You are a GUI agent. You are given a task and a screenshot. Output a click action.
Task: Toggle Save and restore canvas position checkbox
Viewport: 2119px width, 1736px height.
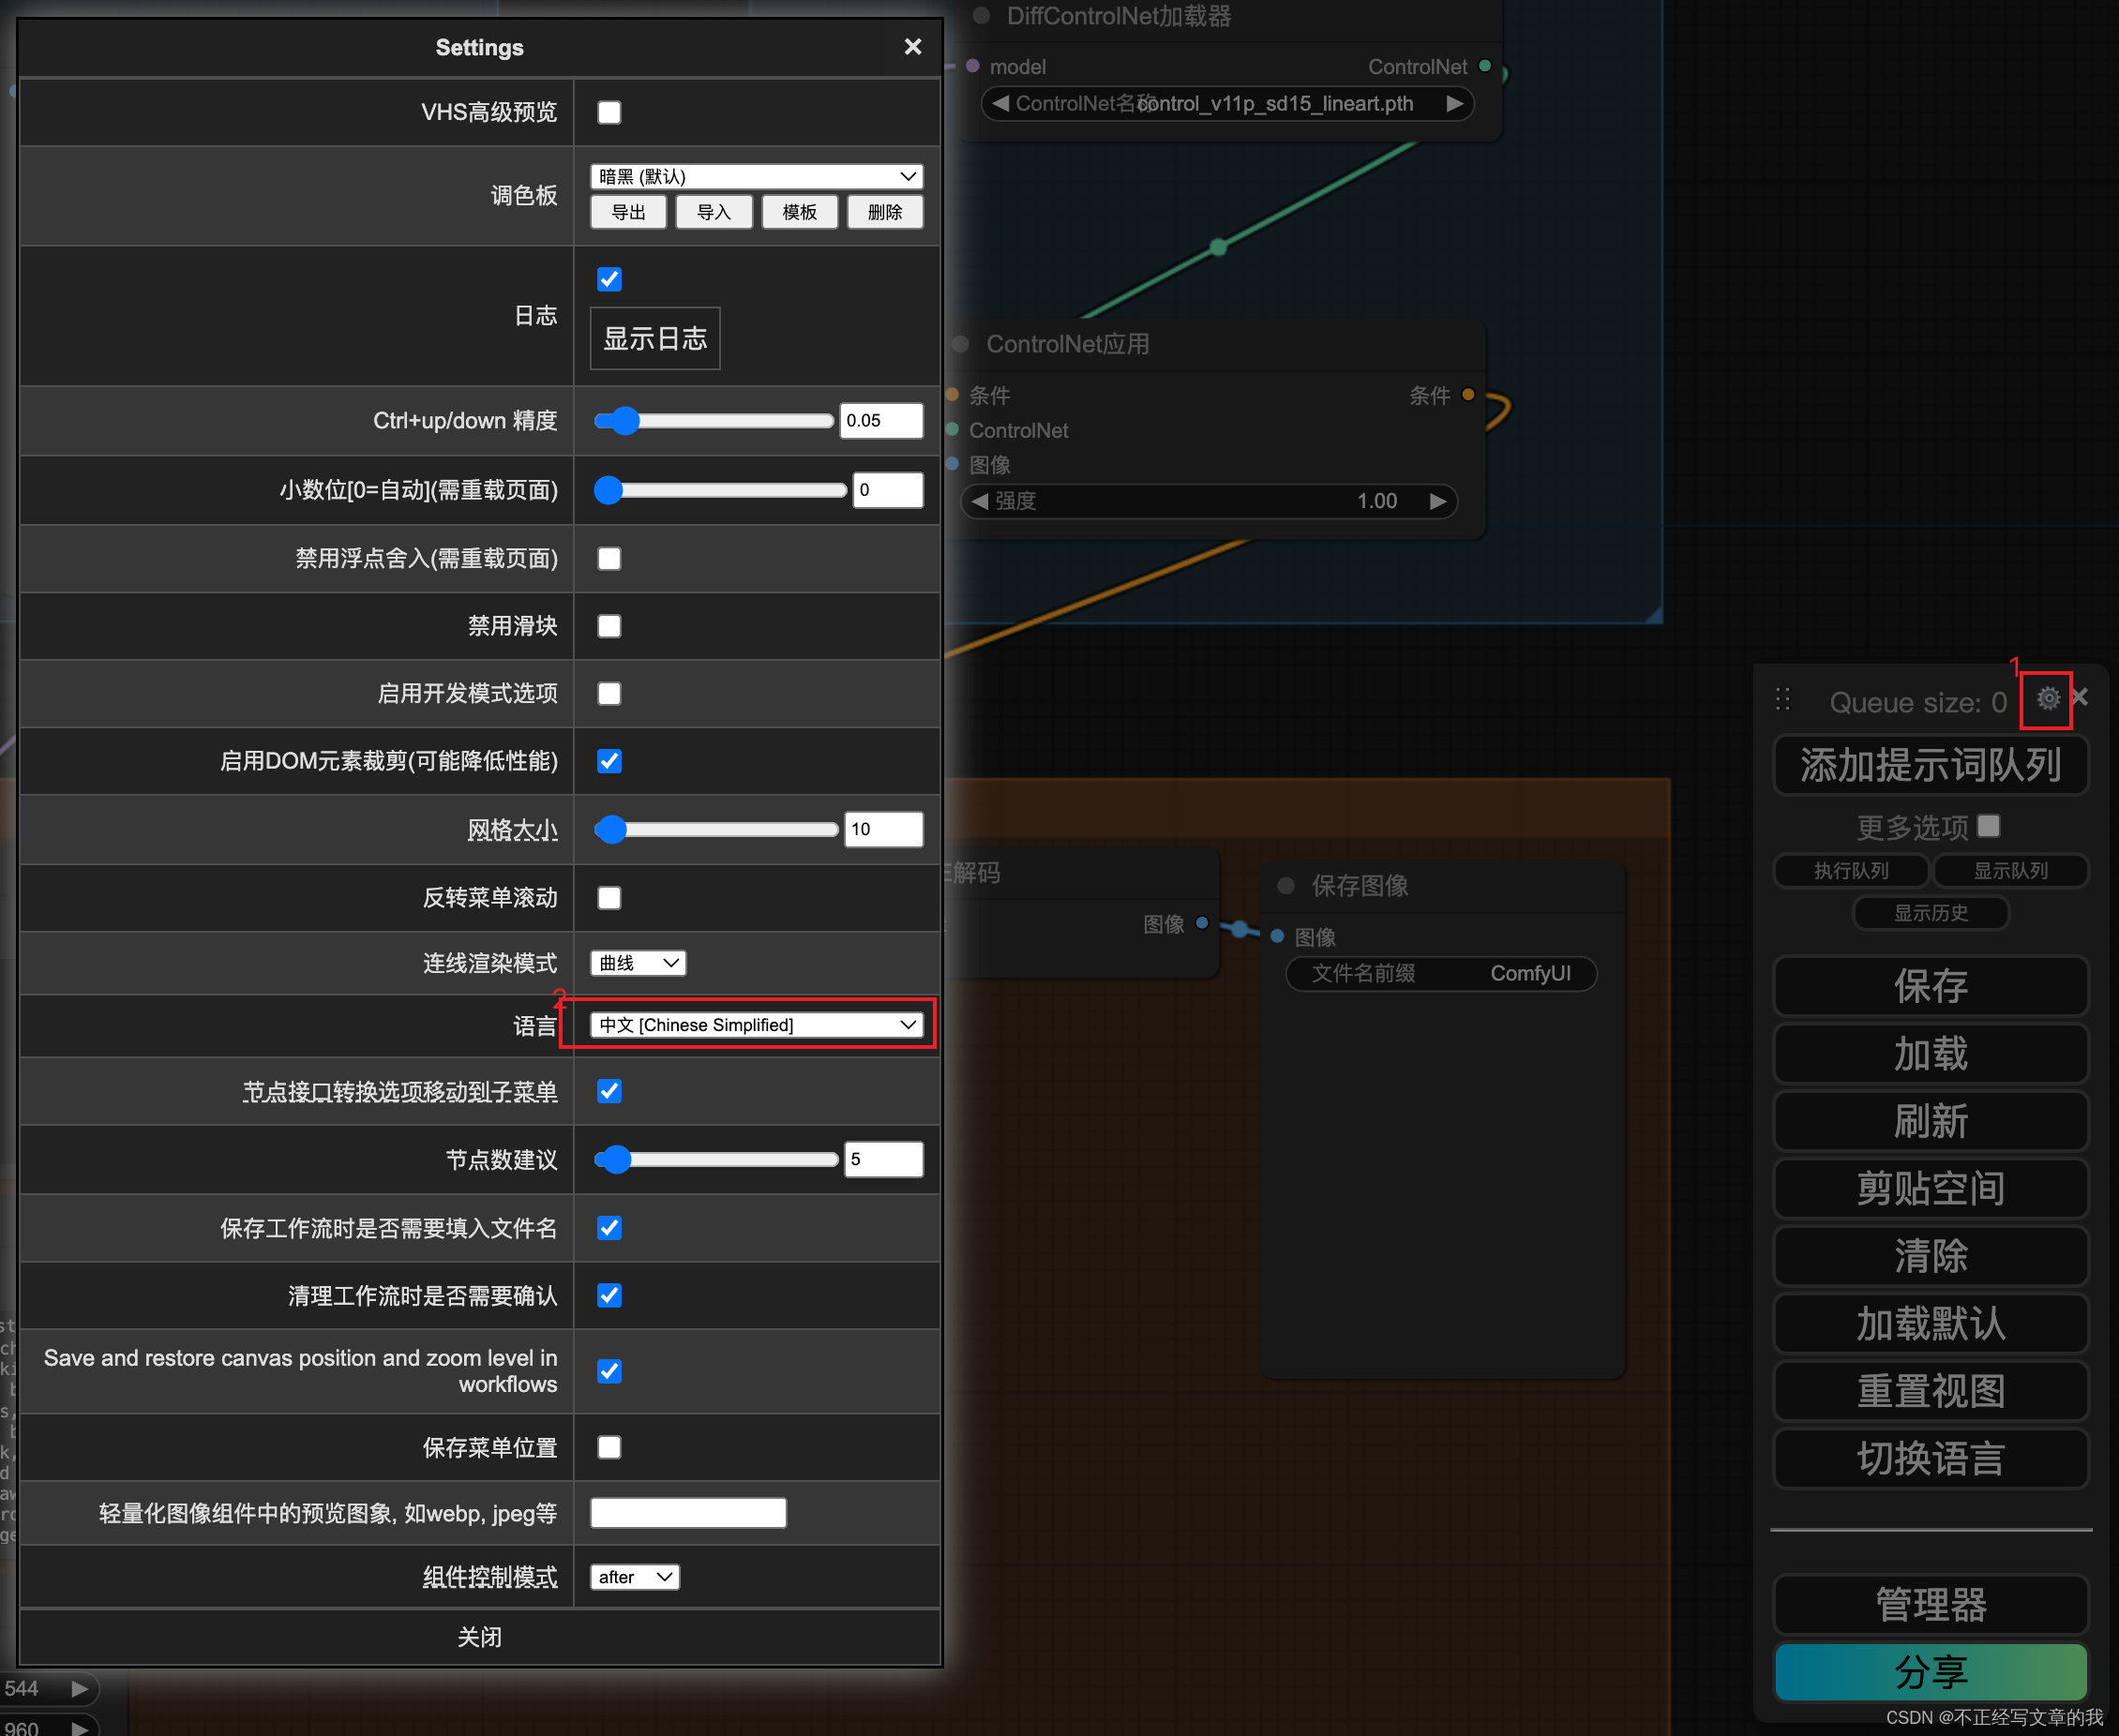pos(609,1371)
